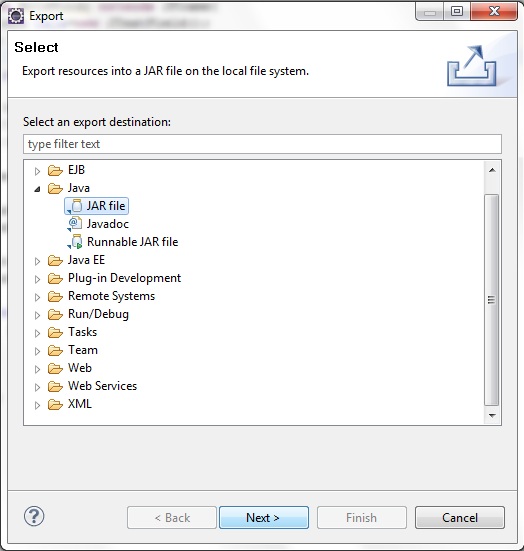
Task: Click the Next > button
Action: coord(264,518)
